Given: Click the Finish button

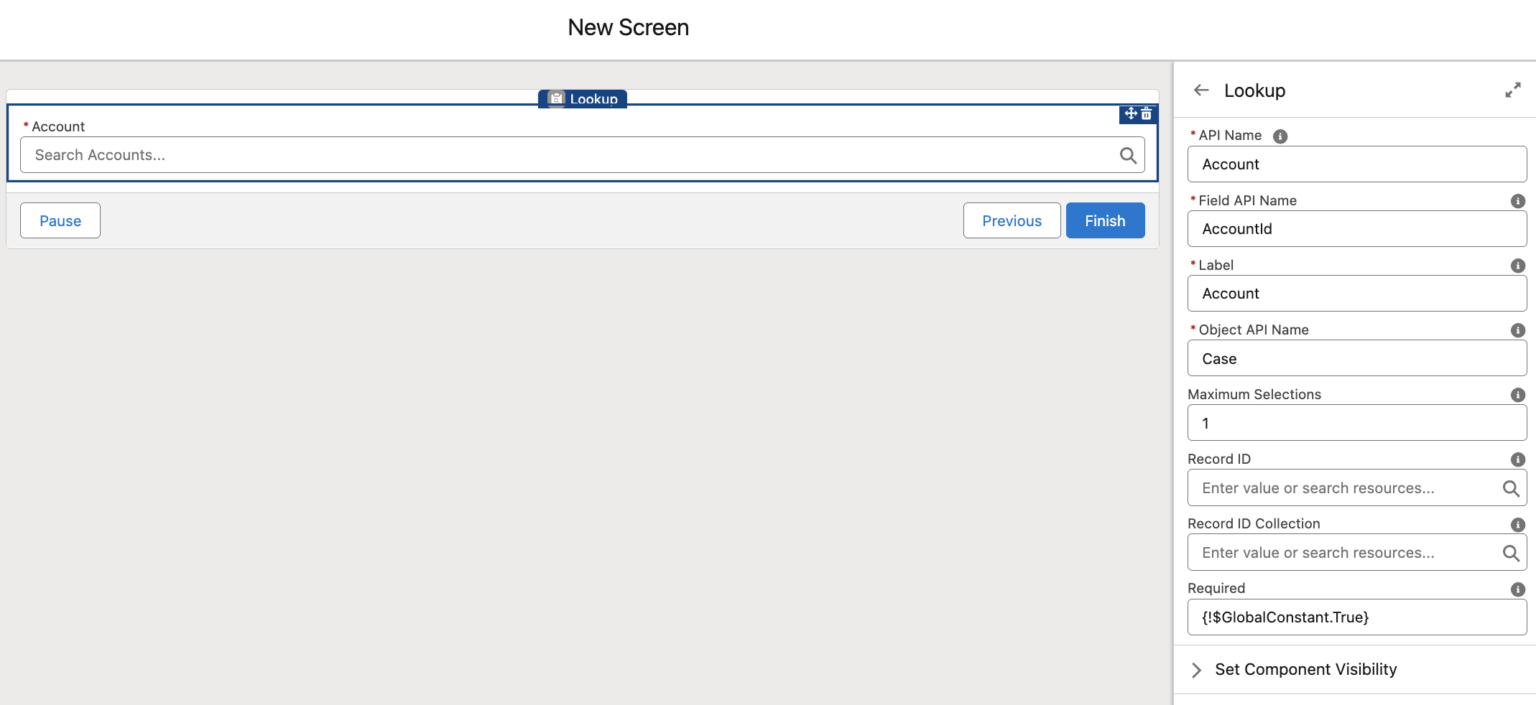Looking at the screenshot, I should click(1105, 220).
